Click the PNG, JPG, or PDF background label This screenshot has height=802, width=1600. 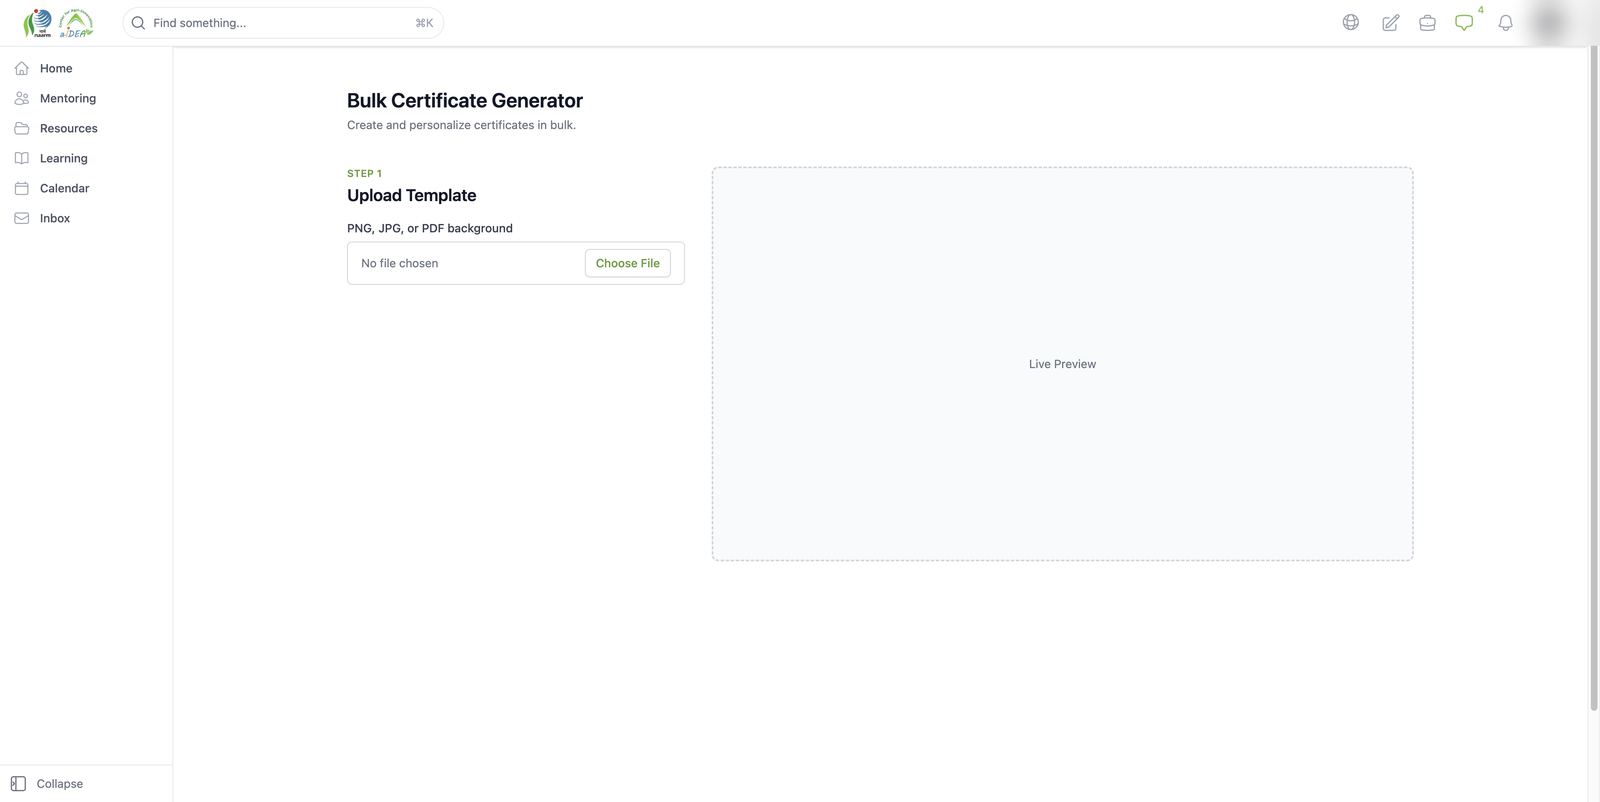(430, 228)
